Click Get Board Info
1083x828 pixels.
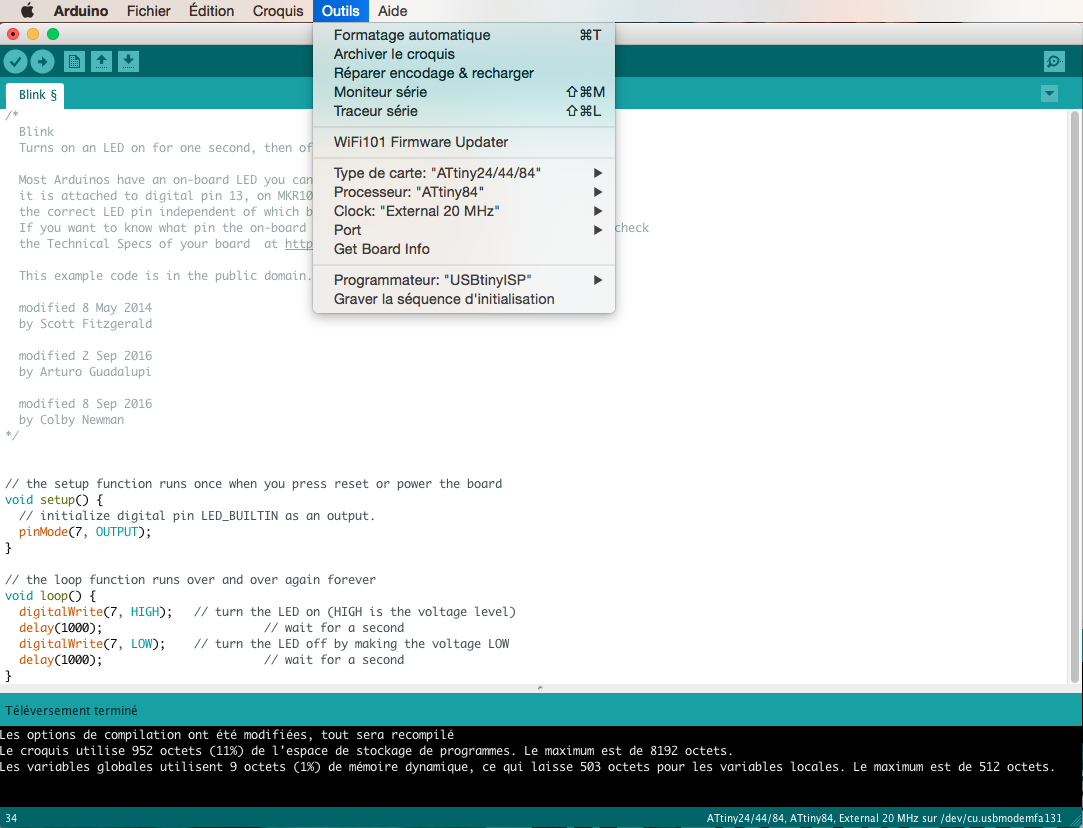point(463,249)
